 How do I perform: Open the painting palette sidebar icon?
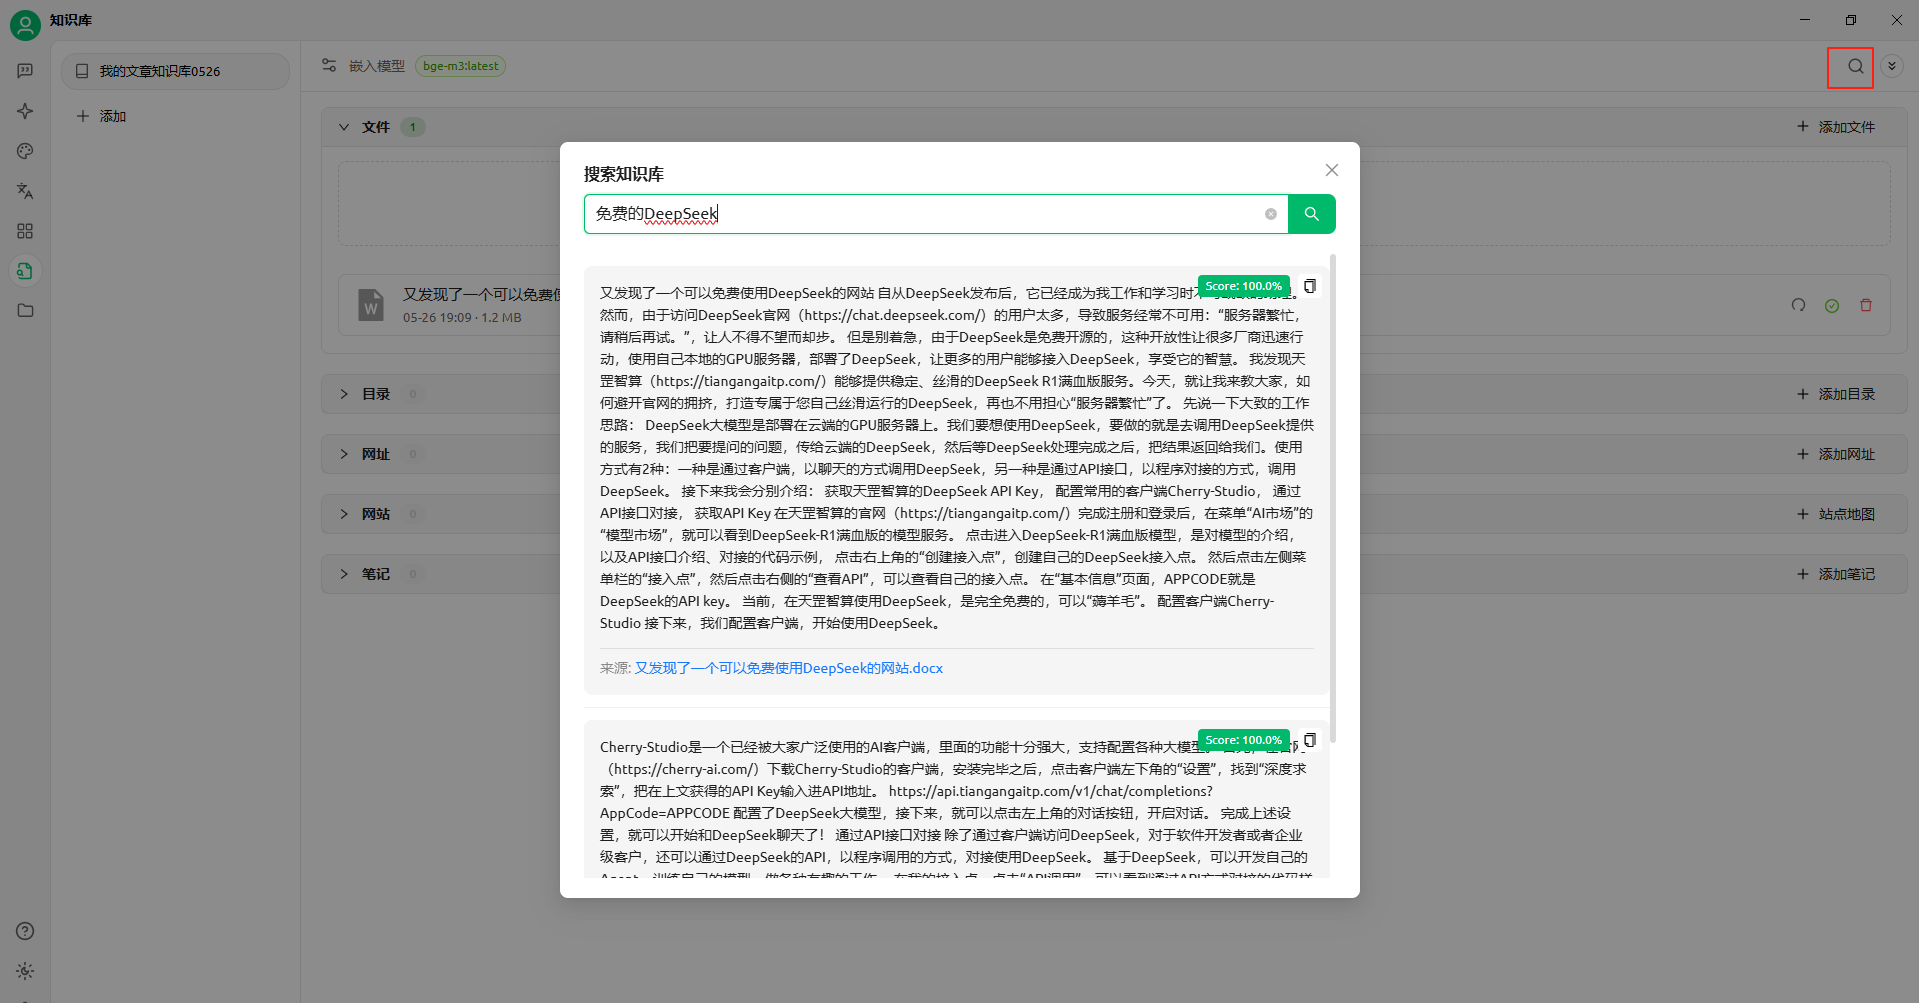(x=25, y=151)
